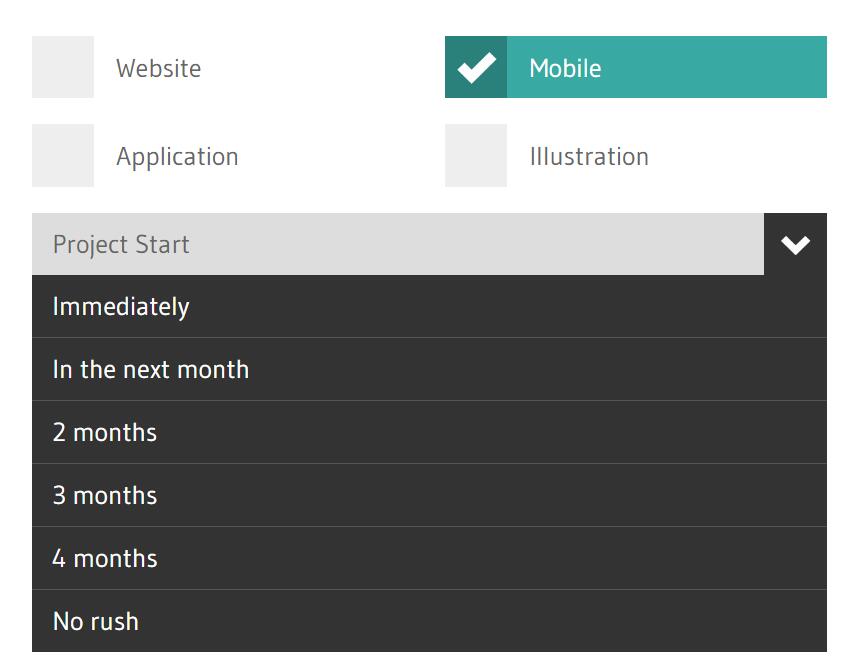This screenshot has width=864, height=667.
Task: Click the dark arrow box of dropdown
Action: [x=796, y=244]
